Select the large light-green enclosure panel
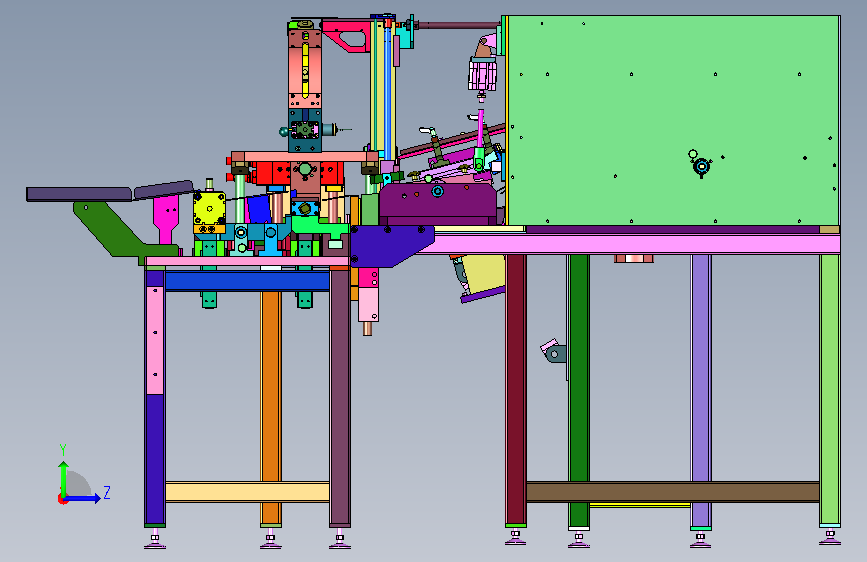The height and width of the screenshot is (562, 867). [673, 121]
